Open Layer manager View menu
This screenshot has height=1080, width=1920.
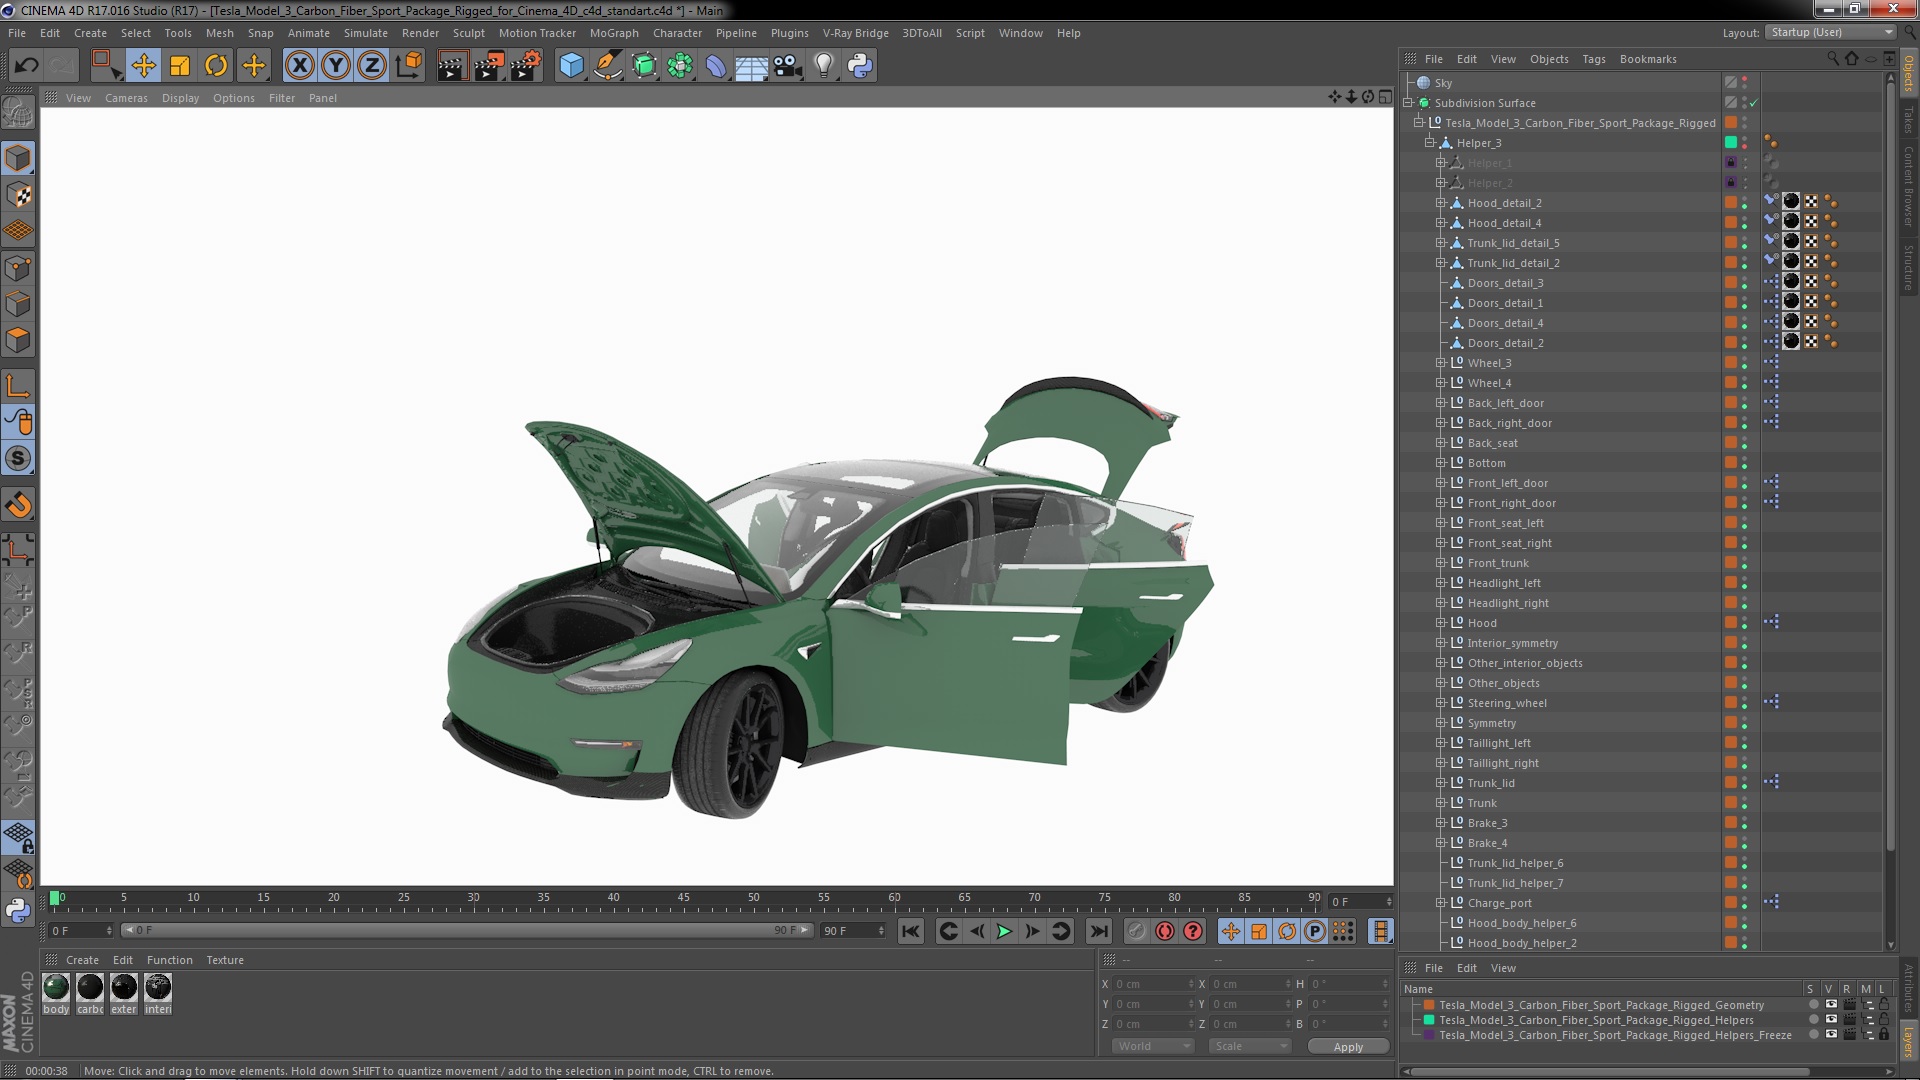tap(1503, 968)
